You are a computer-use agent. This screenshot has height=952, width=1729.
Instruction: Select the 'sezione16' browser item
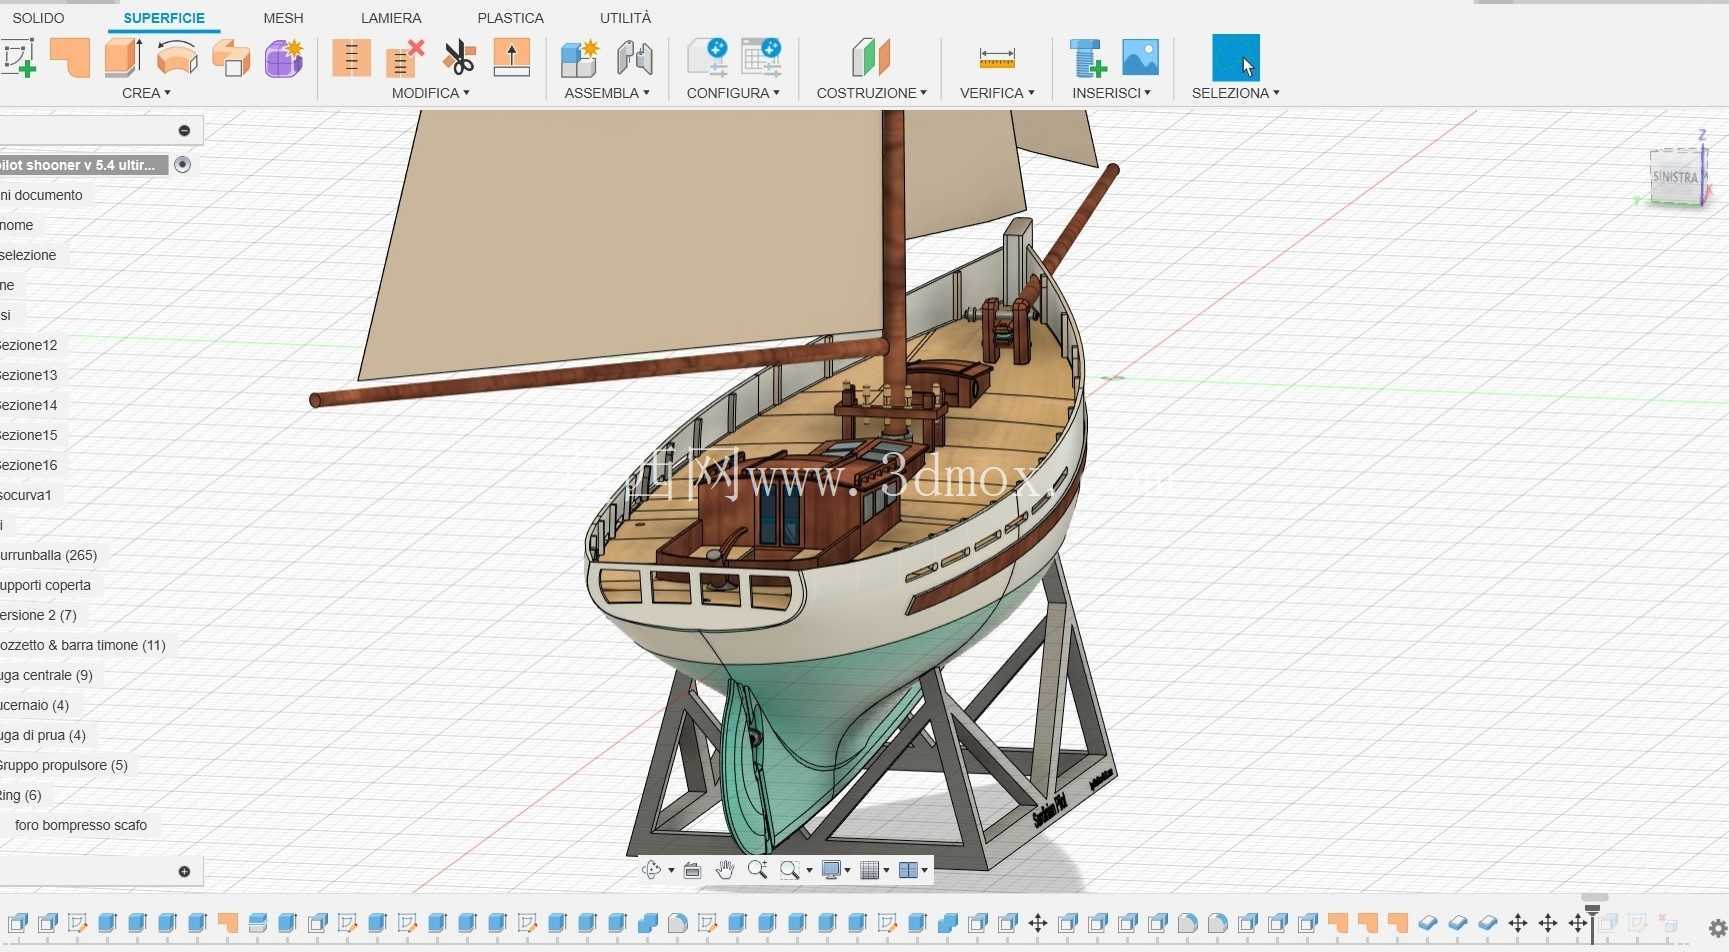pyautogui.click(x=29, y=465)
